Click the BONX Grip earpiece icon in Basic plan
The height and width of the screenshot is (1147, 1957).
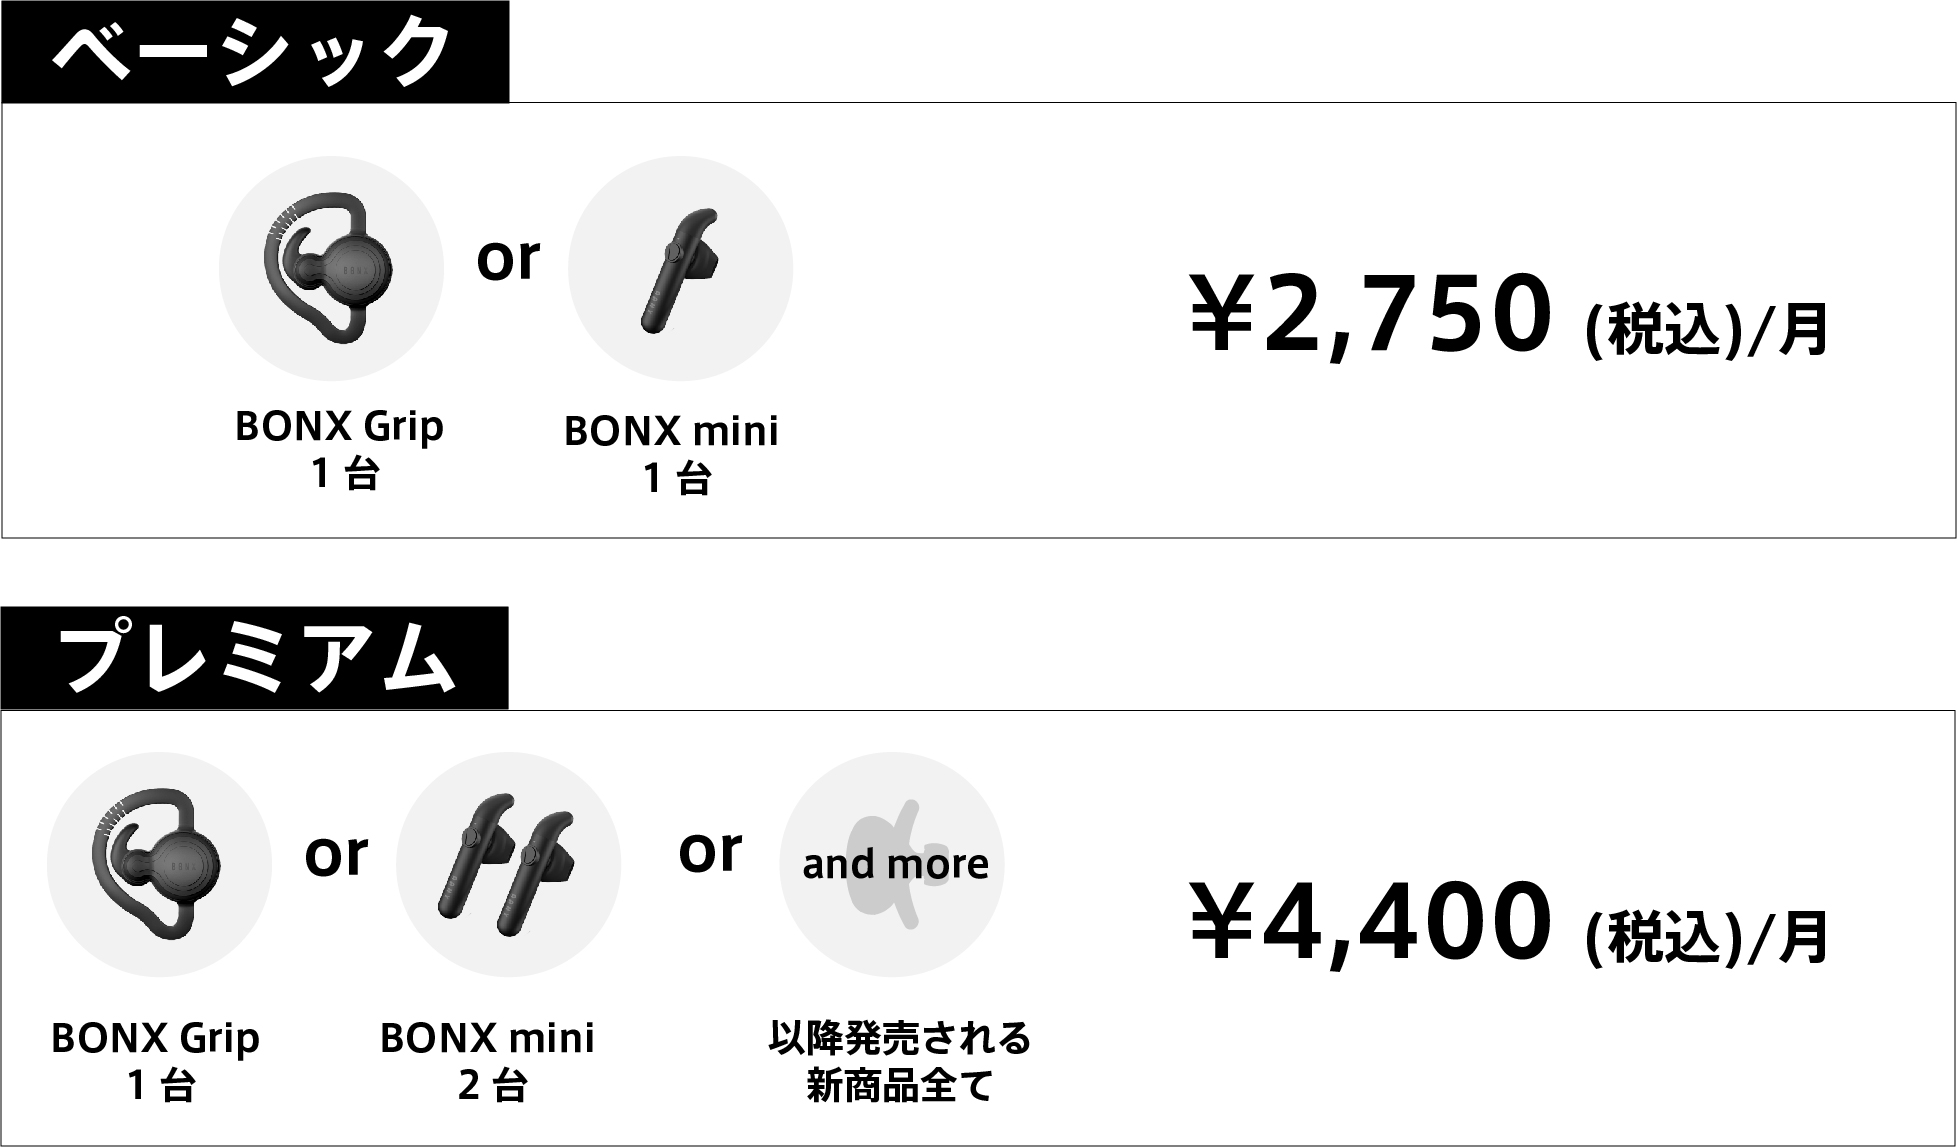(x=331, y=268)
